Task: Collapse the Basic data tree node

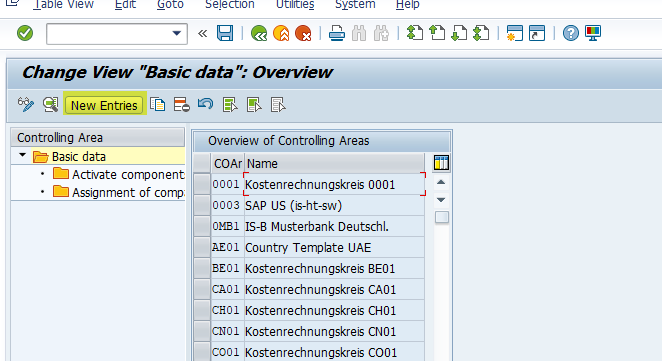Action: (x=22, y=156)
